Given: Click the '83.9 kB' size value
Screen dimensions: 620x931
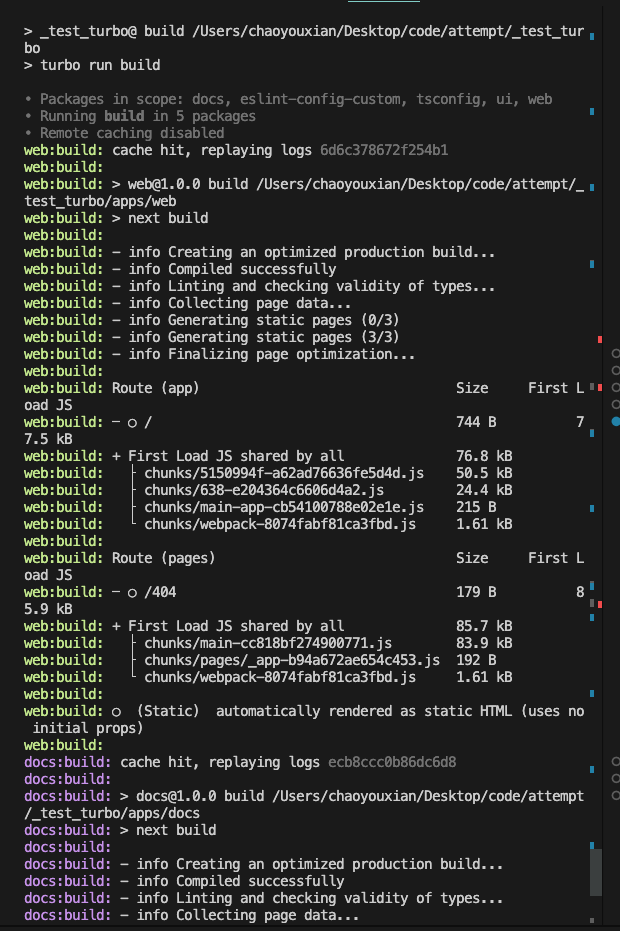Looking at the screenshot, I should click(x=484, y=643).
